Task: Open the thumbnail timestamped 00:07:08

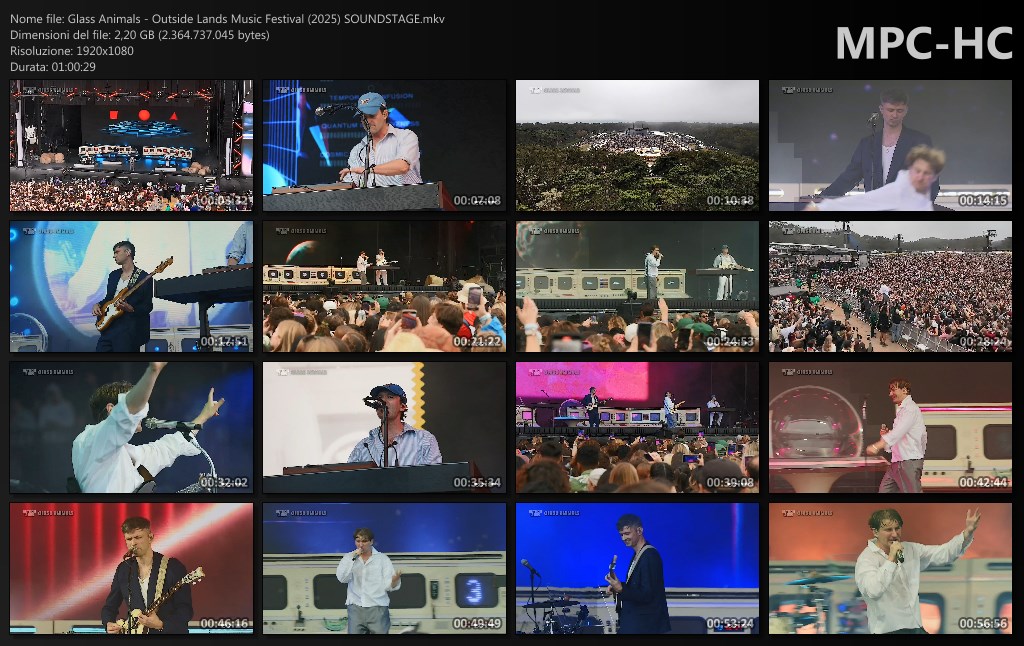Action: click(x=384, y=145)
